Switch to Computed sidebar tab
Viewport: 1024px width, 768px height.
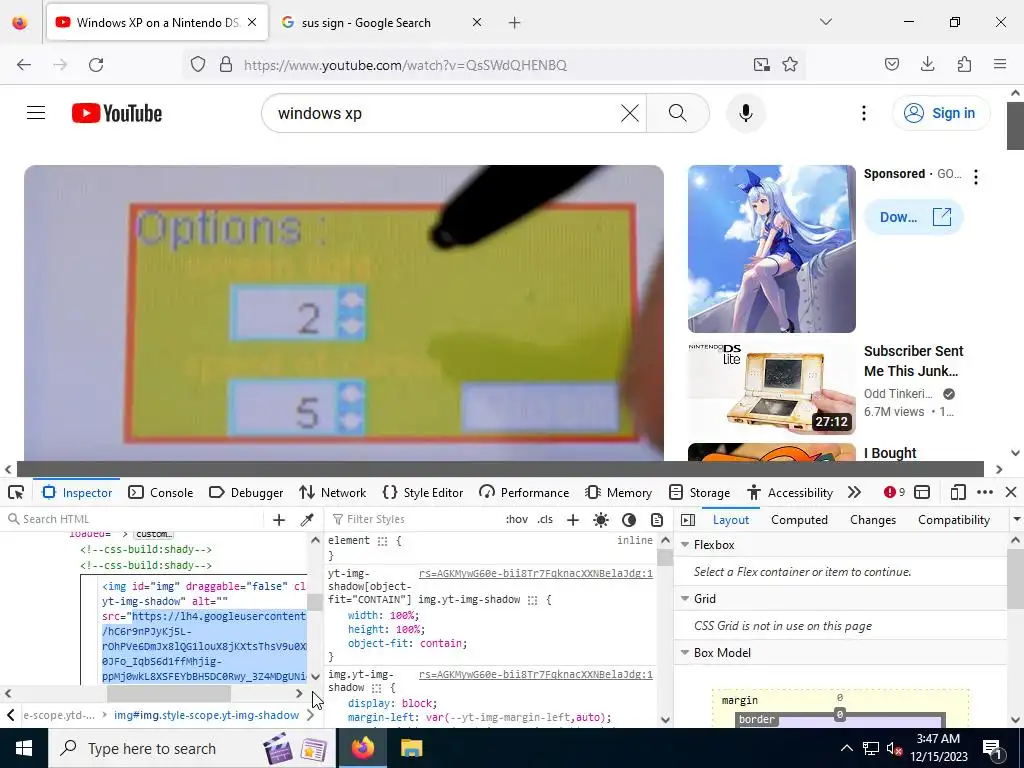tap(799, 520)
